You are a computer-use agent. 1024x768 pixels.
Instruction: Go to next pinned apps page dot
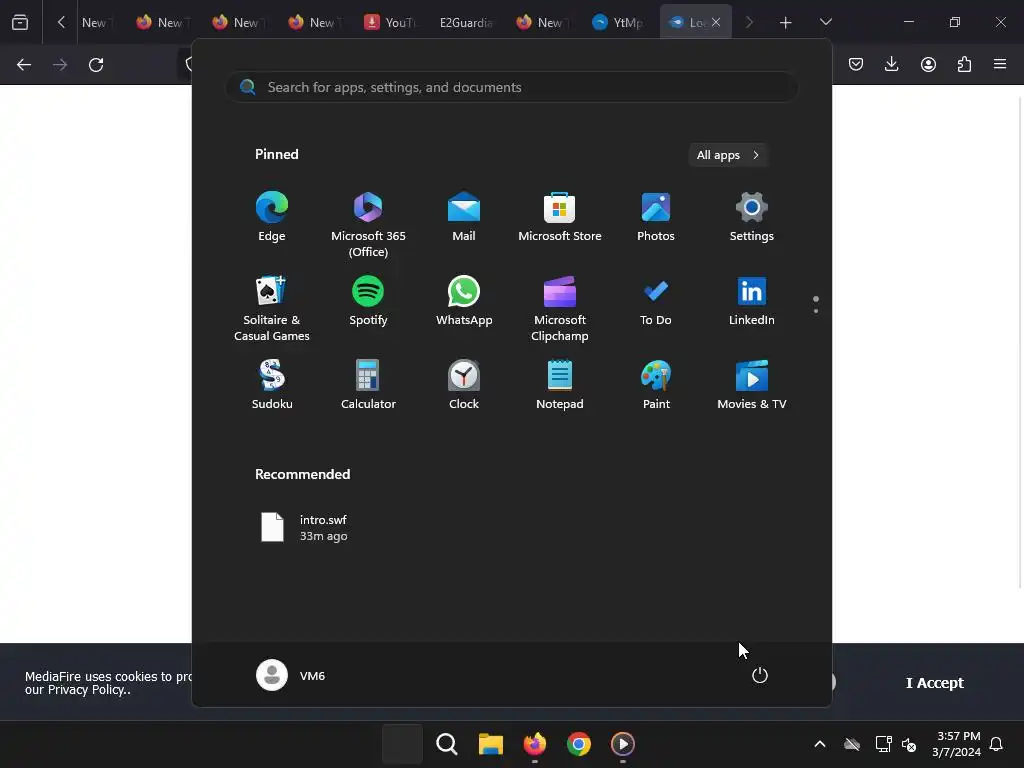click(x=816, y=311)
